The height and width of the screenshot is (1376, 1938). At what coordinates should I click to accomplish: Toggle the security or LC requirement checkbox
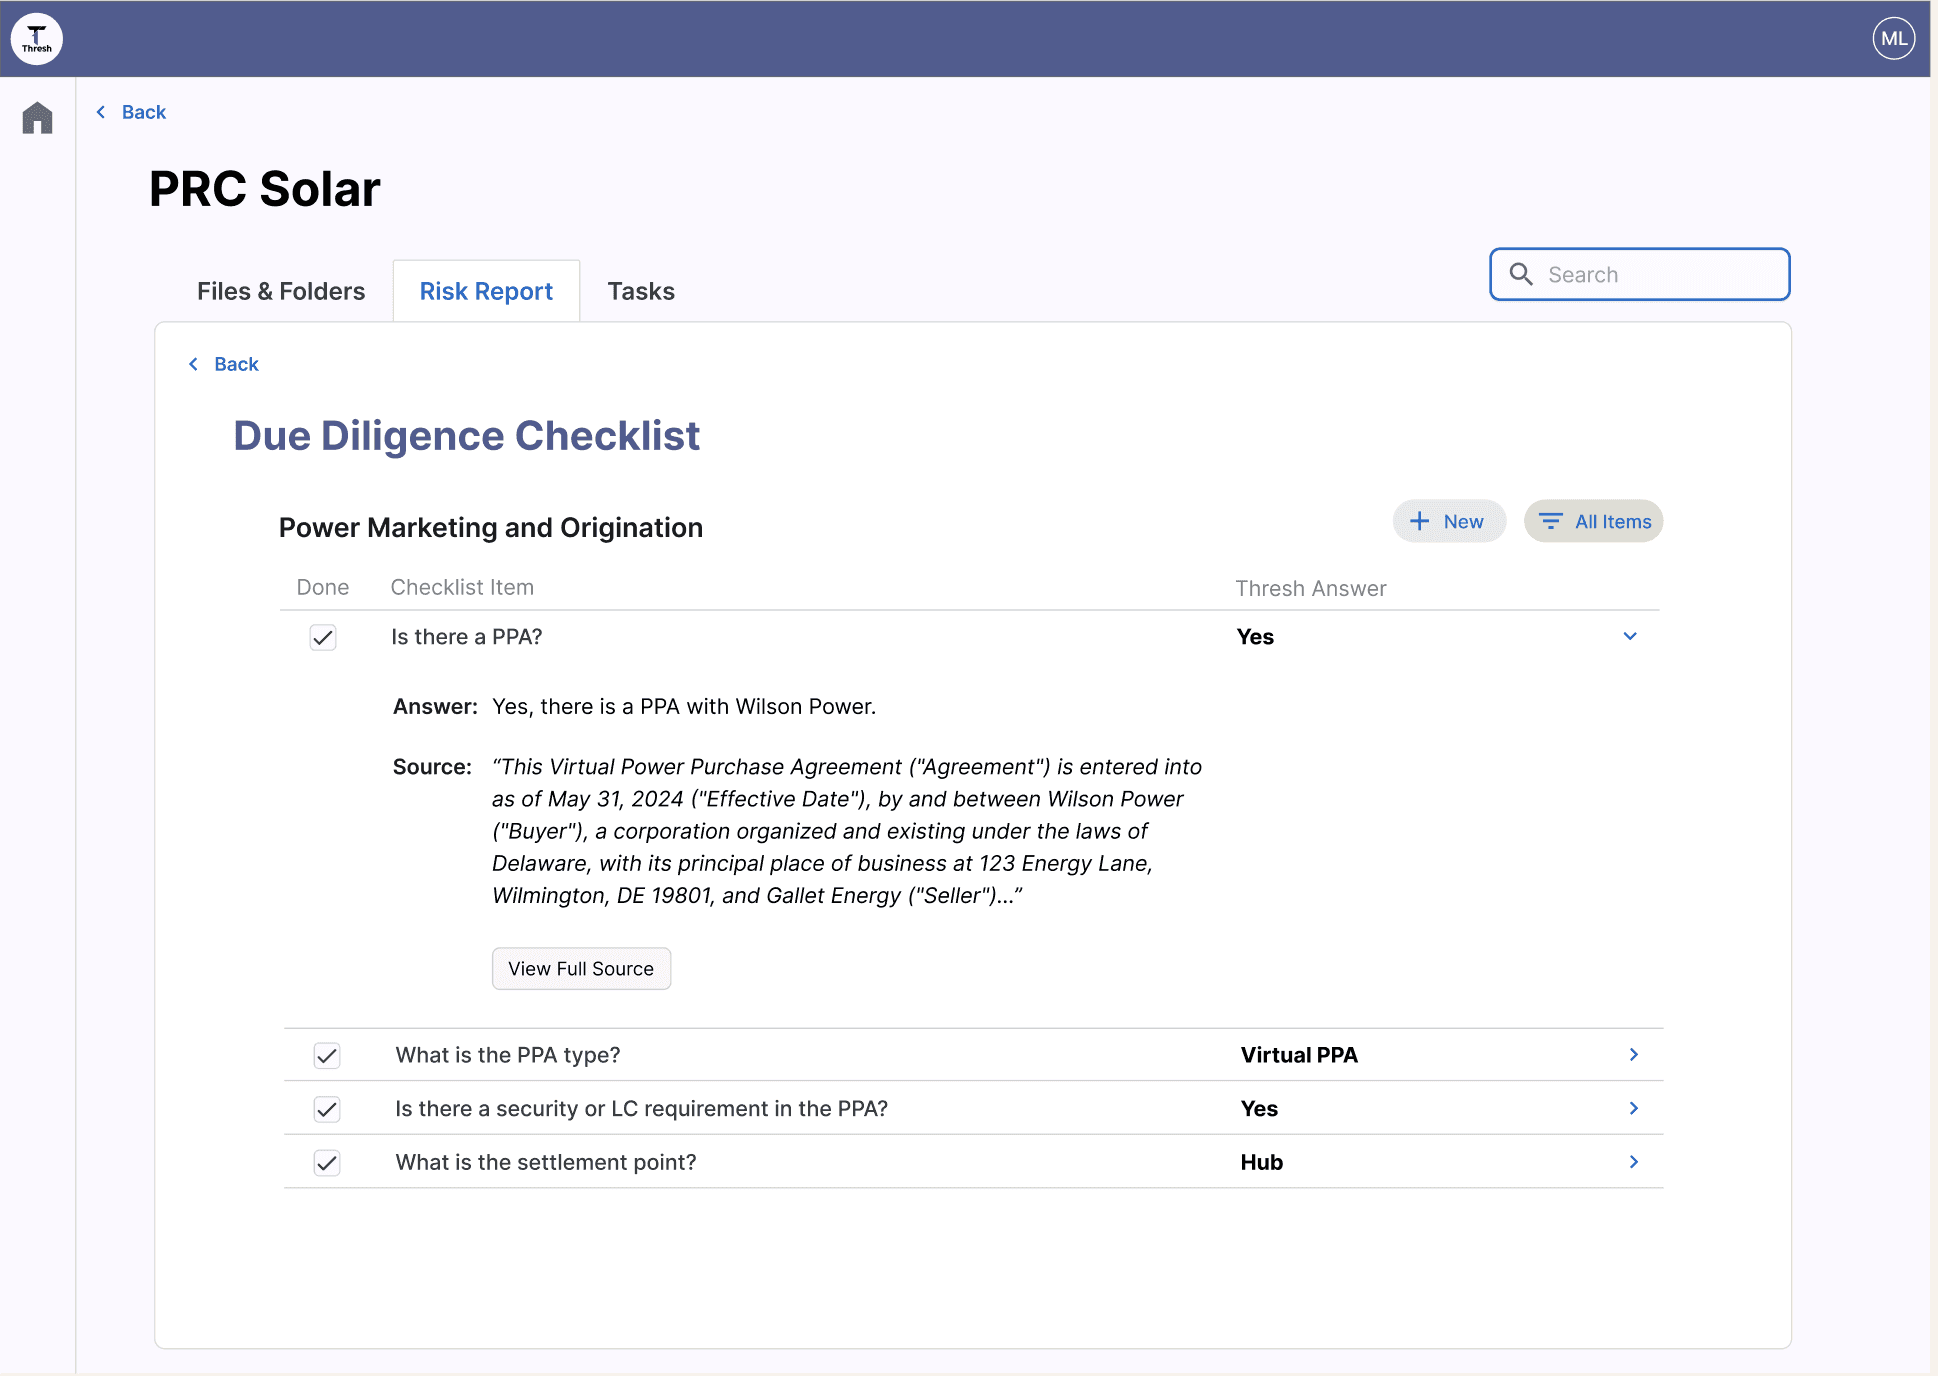tap(327, 1108)
